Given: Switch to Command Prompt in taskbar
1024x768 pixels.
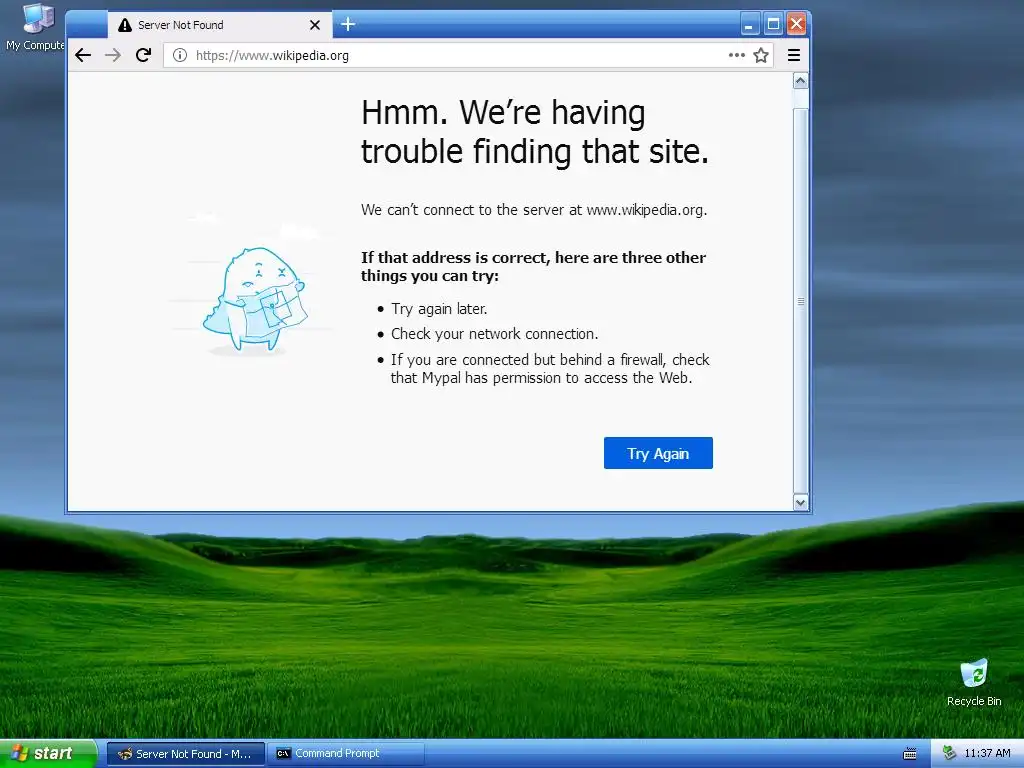Looking at the screenshot, I should (345, 754).
